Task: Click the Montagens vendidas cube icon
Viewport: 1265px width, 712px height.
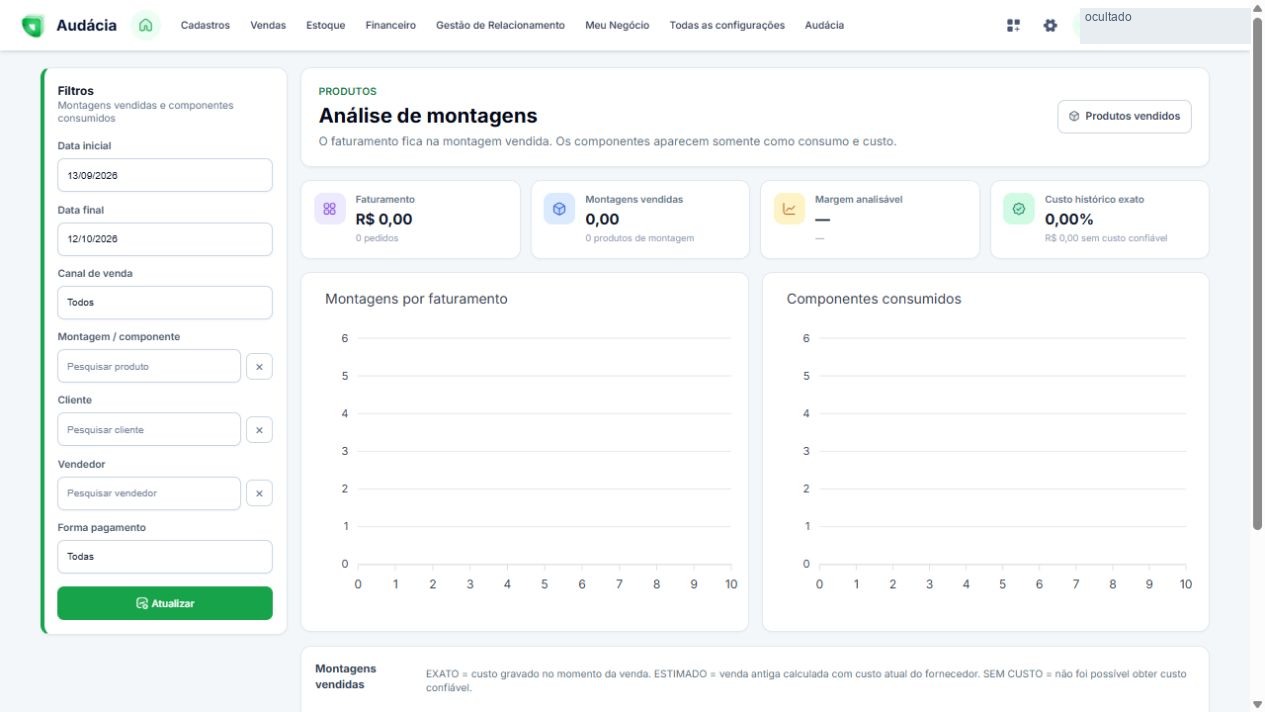Action: click(x=559, y=209)
